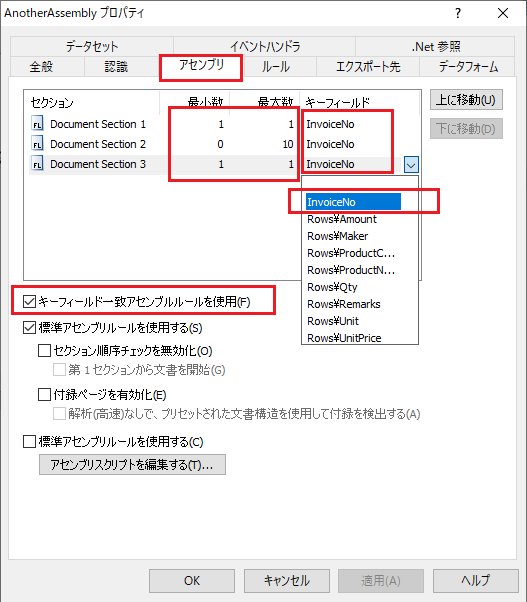
Task: Click the Document Section 1 FL icon
Action: point(37,124)
